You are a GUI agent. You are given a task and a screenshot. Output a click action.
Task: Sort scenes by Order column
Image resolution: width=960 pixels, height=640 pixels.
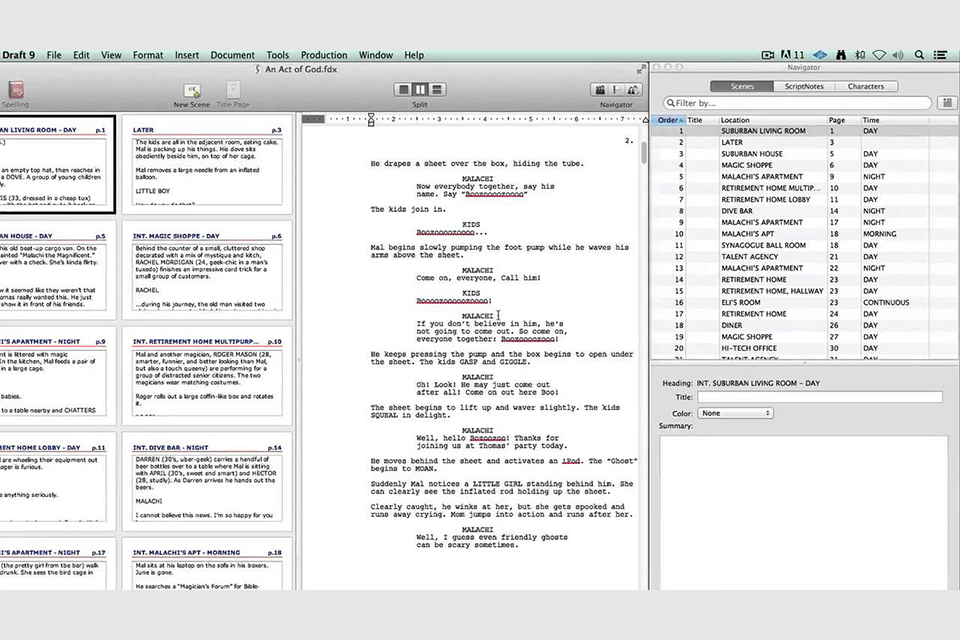tap(668, 120)
